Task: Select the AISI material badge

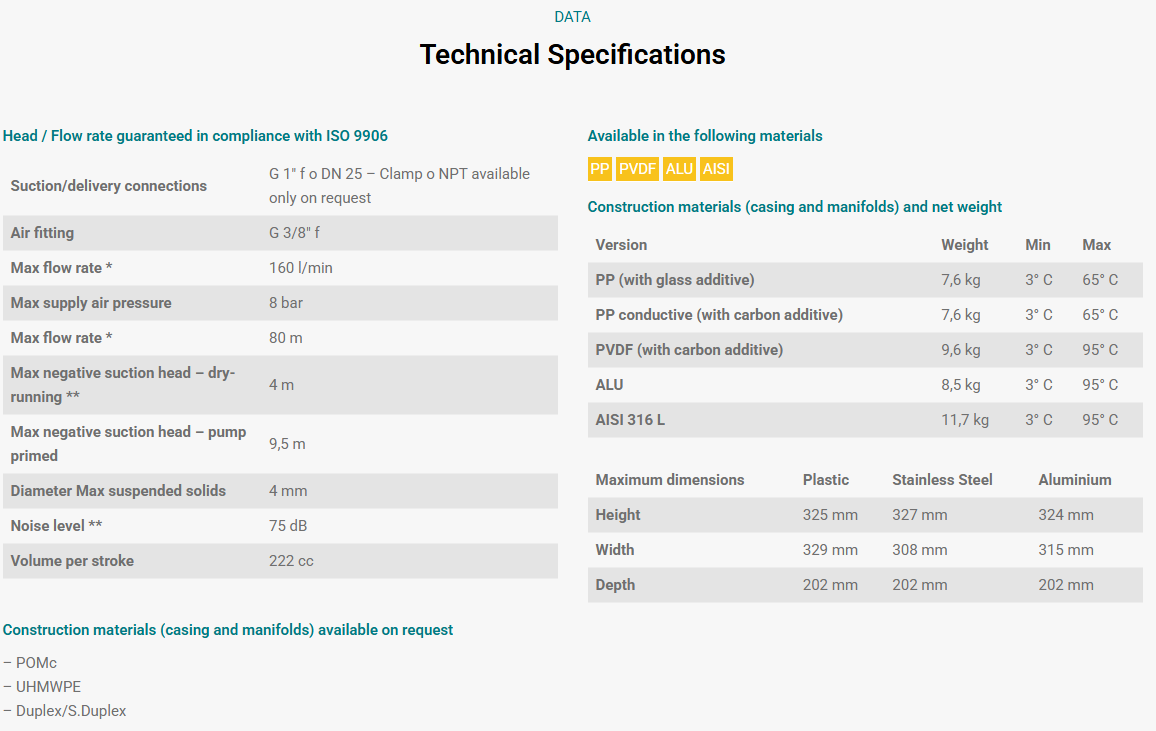Action: pos(716,169)
